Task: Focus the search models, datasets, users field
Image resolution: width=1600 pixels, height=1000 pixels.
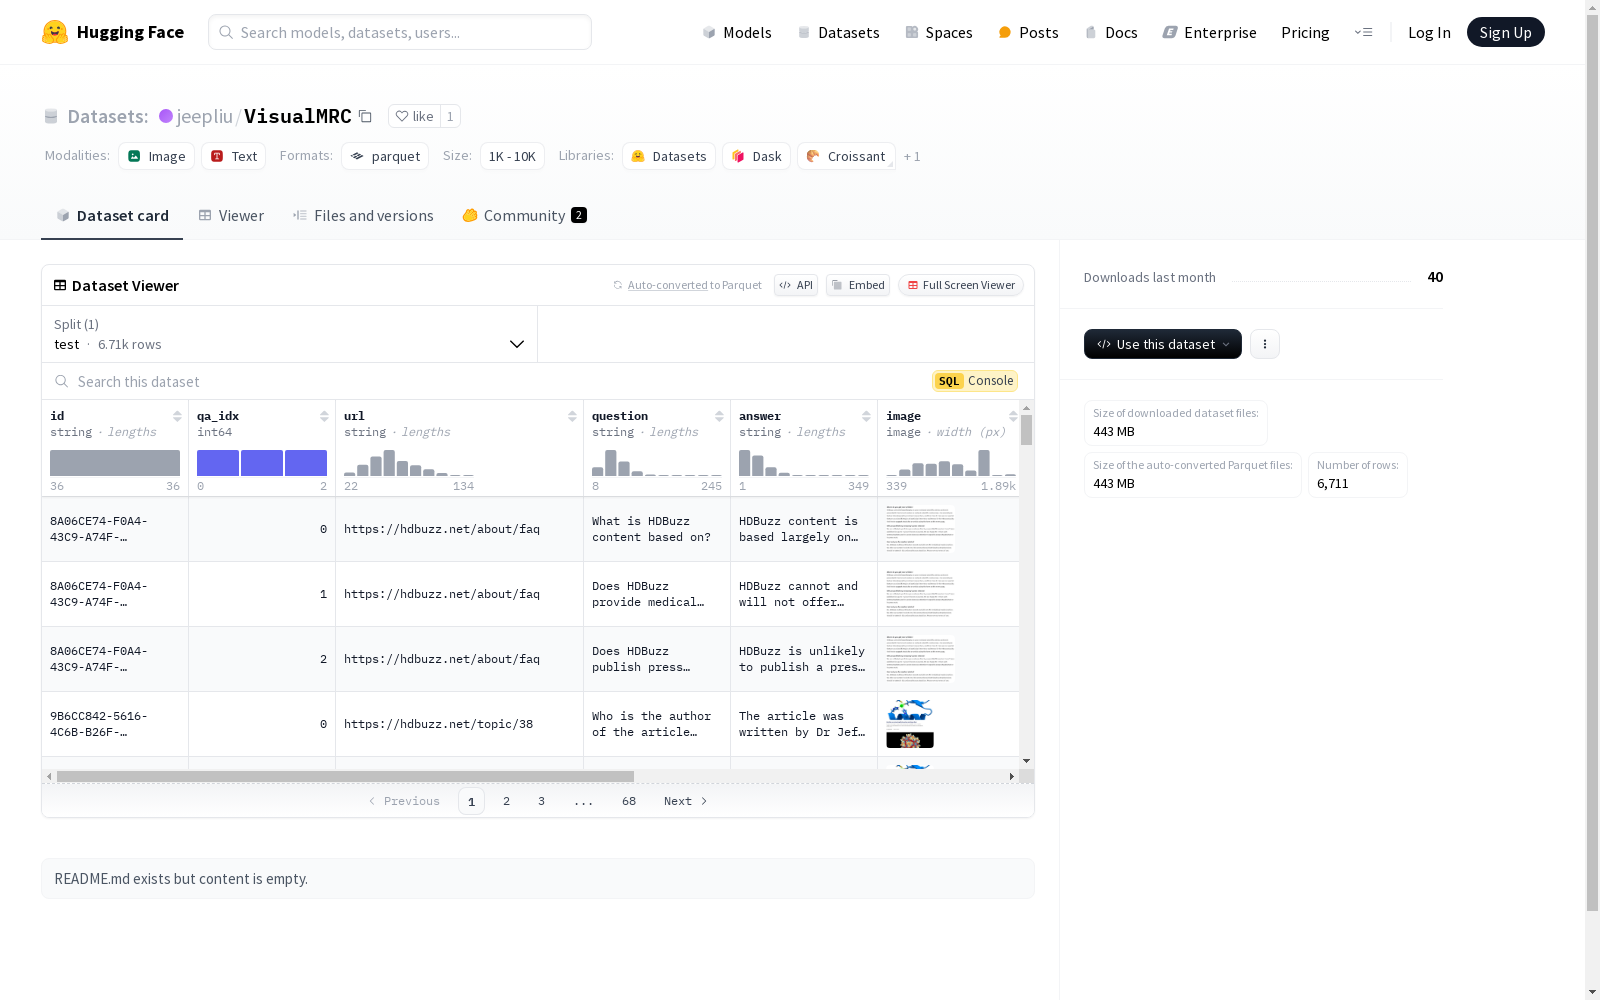Action: (x=400, y=32)
